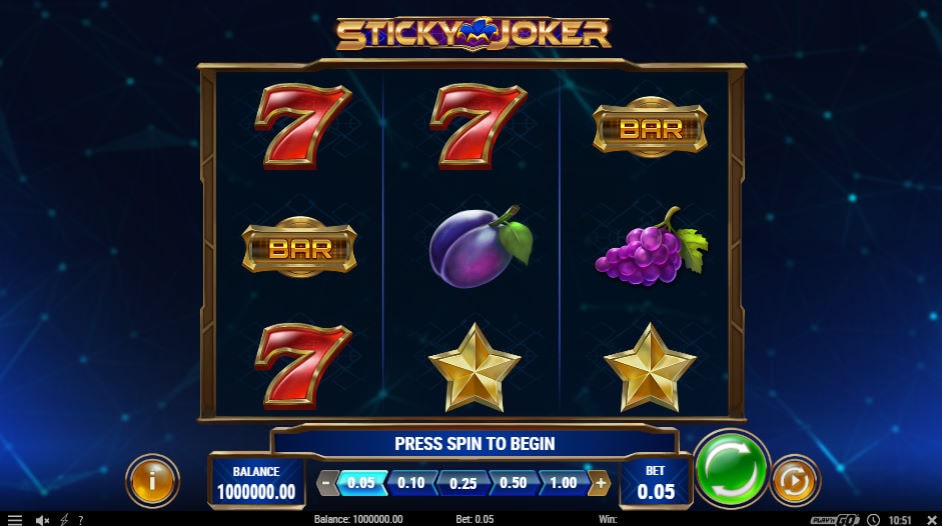Increase bet with the plus button
This screenshot has width=942, height=526.
600,483
